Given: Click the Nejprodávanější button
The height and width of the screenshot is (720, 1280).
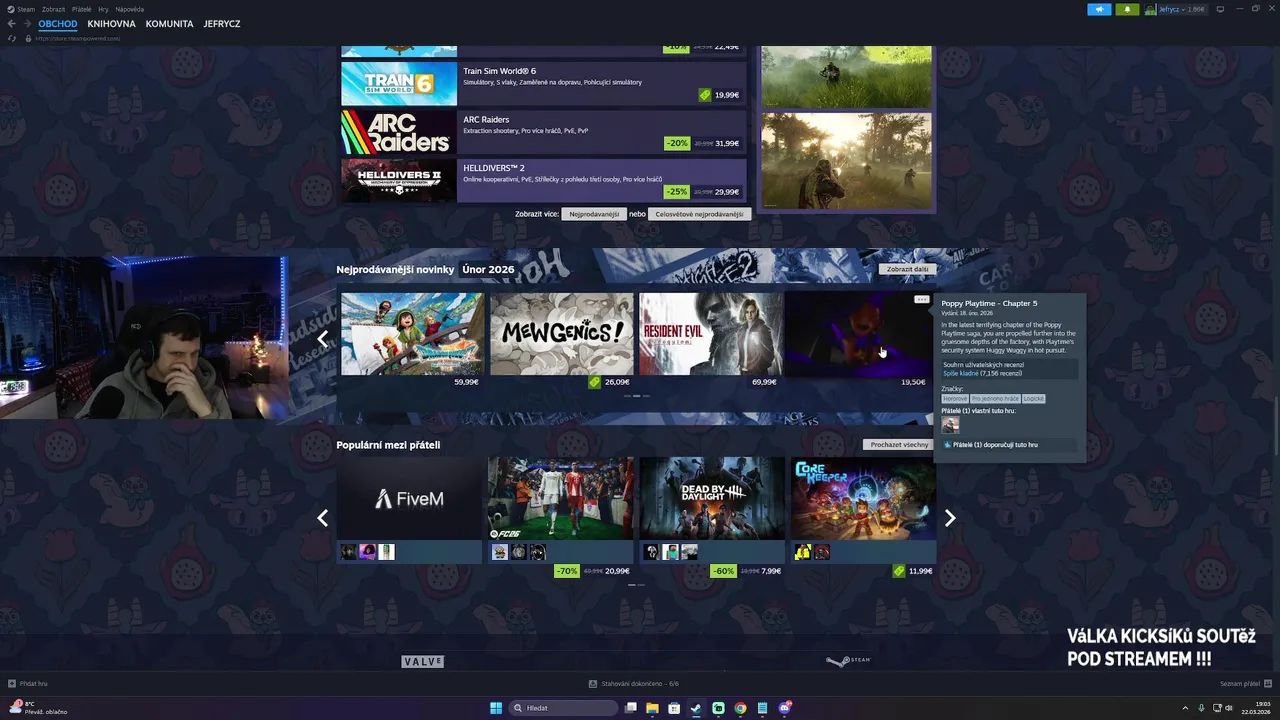Looking at the screenshot, I should [x=594, y=214].
